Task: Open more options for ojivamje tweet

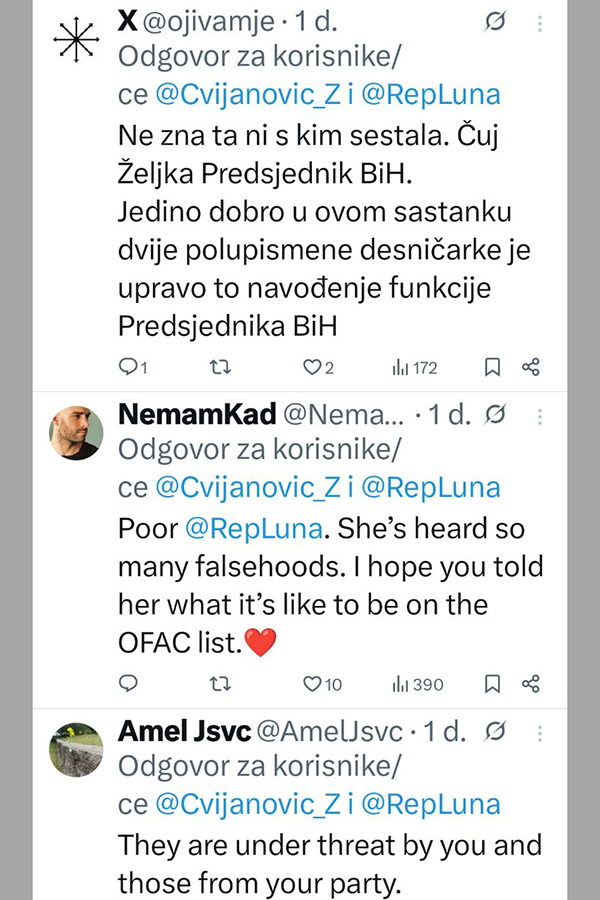Action: pyautogui.click(x=539, y=23)
